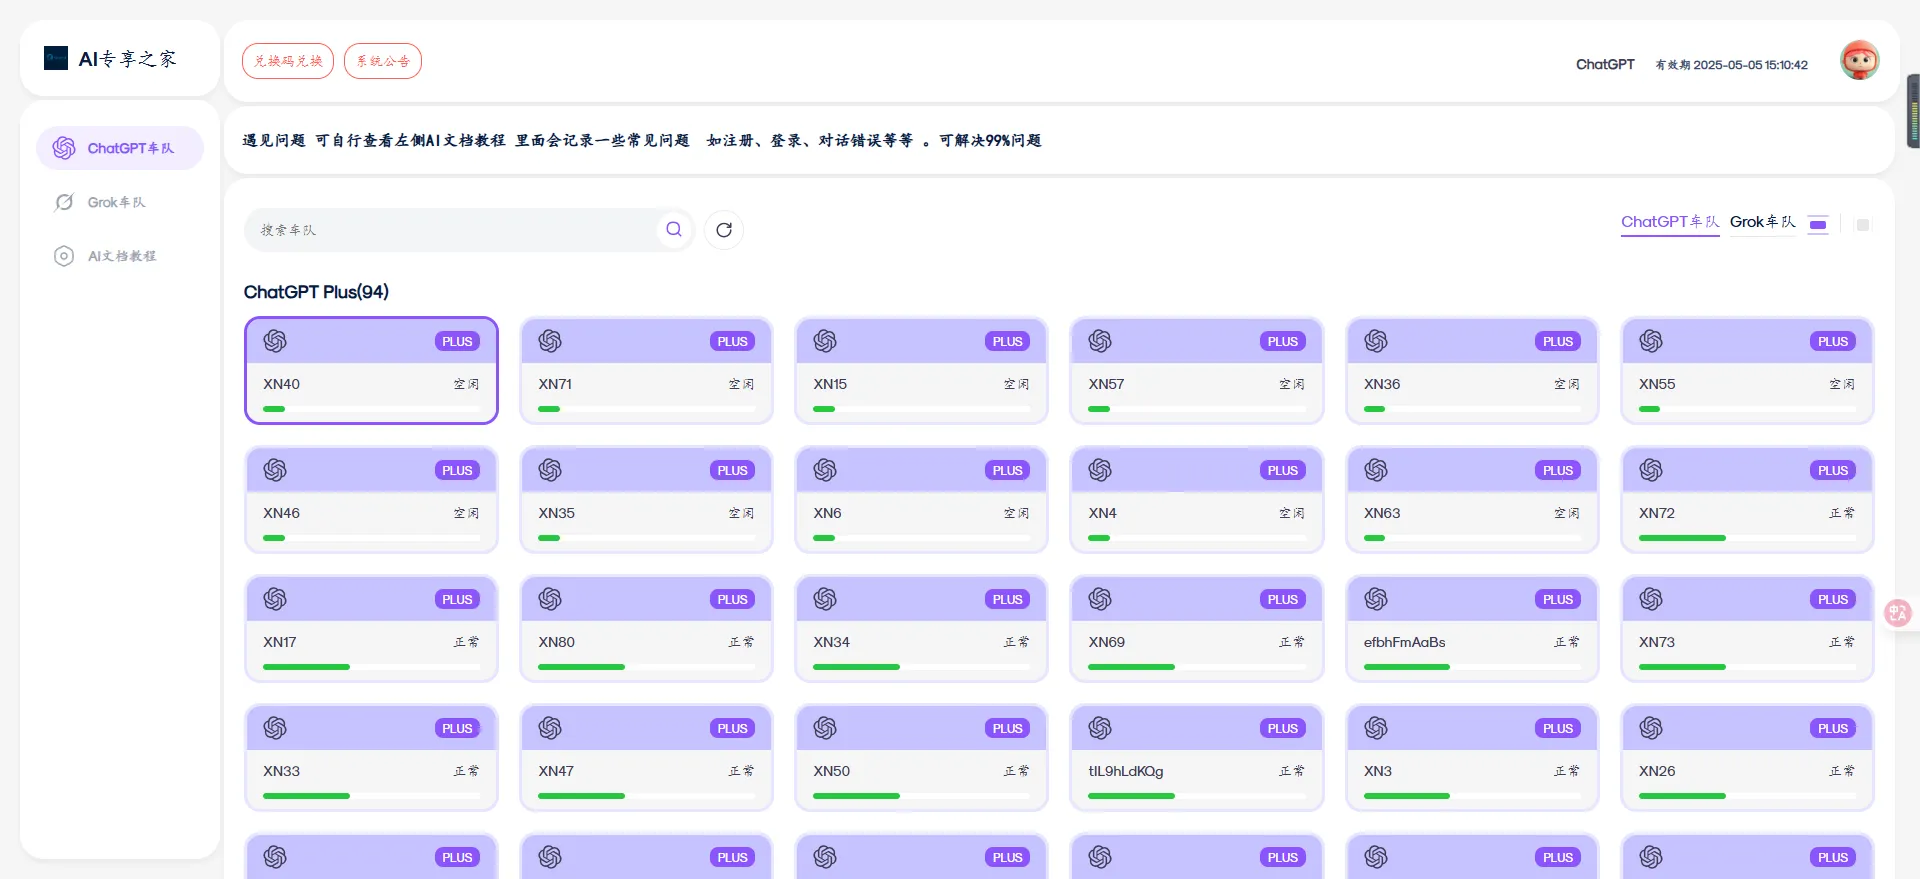Screen dimensions: 1920x879
Task: Click the progress bar on the XN40 card
Action: click(371, 409)
